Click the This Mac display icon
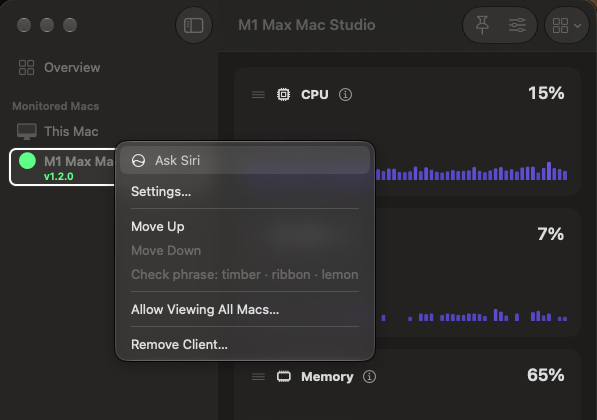Viewport: 597px width, 420px height. (x=27, y=131)
